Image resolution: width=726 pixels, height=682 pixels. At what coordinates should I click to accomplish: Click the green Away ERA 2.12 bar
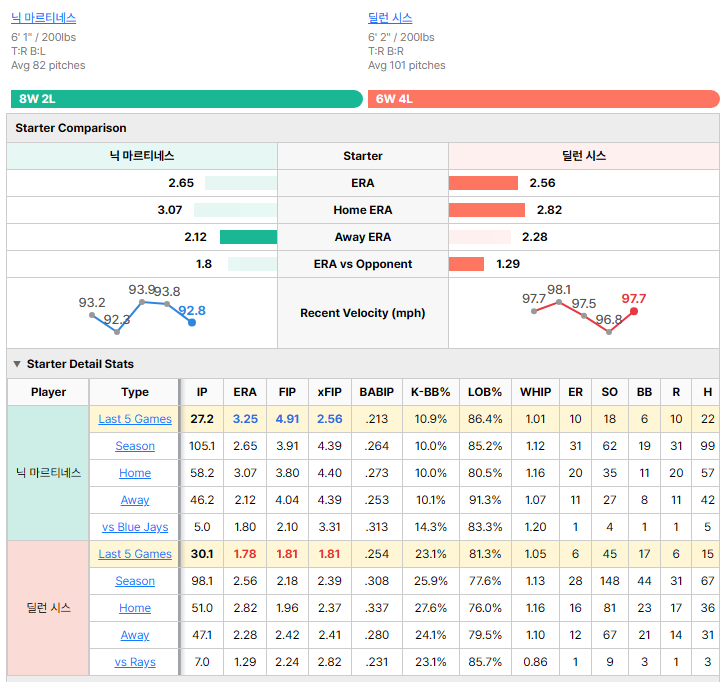tap(248, 237)
